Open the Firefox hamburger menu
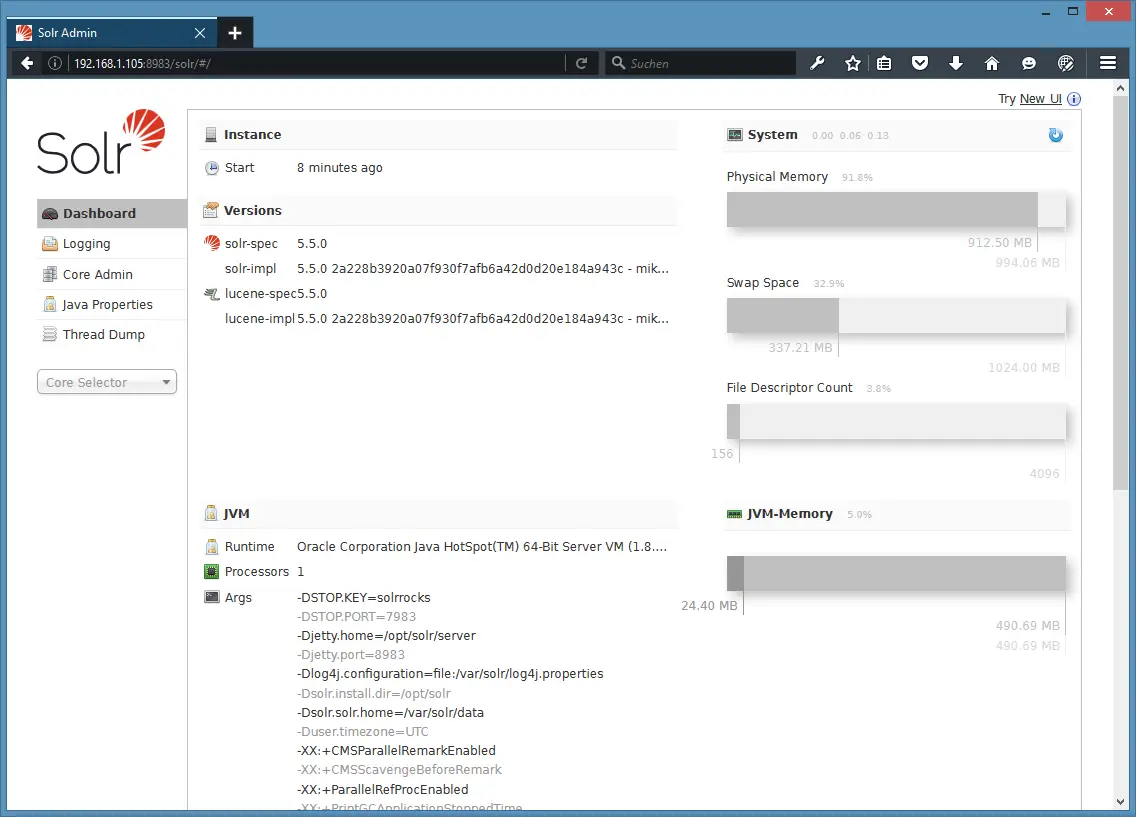The width and height of the screenshot is (1136, 817). [x=1107, y=63]
